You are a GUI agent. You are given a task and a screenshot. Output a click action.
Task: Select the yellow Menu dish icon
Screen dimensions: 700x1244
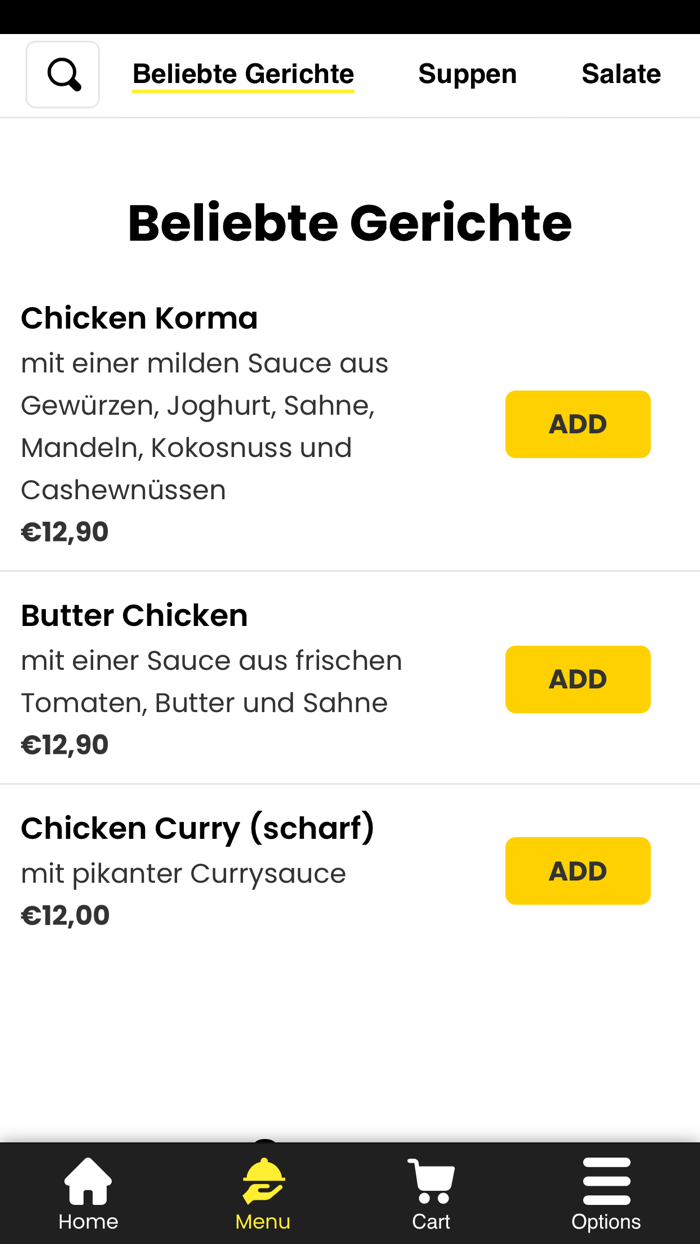click(262, 1180)
